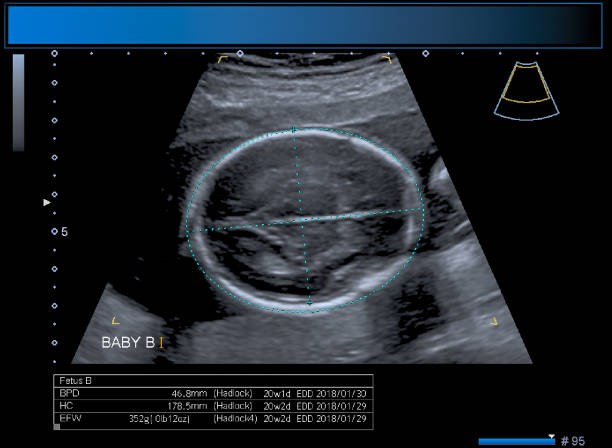Click the small square below the EFW label
This screenshot has width=612, height=448.
click(57, 426)
